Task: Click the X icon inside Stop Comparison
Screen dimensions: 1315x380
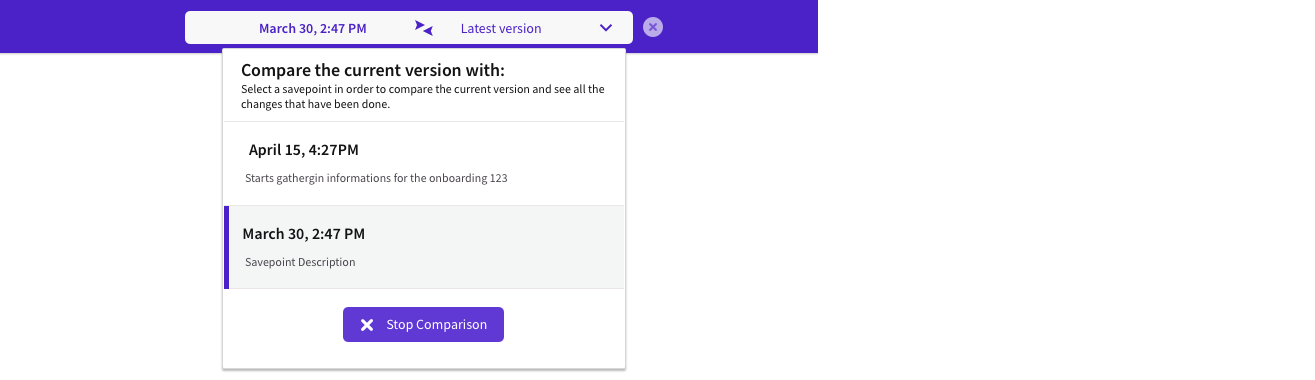Action: (x=367, y=325)
